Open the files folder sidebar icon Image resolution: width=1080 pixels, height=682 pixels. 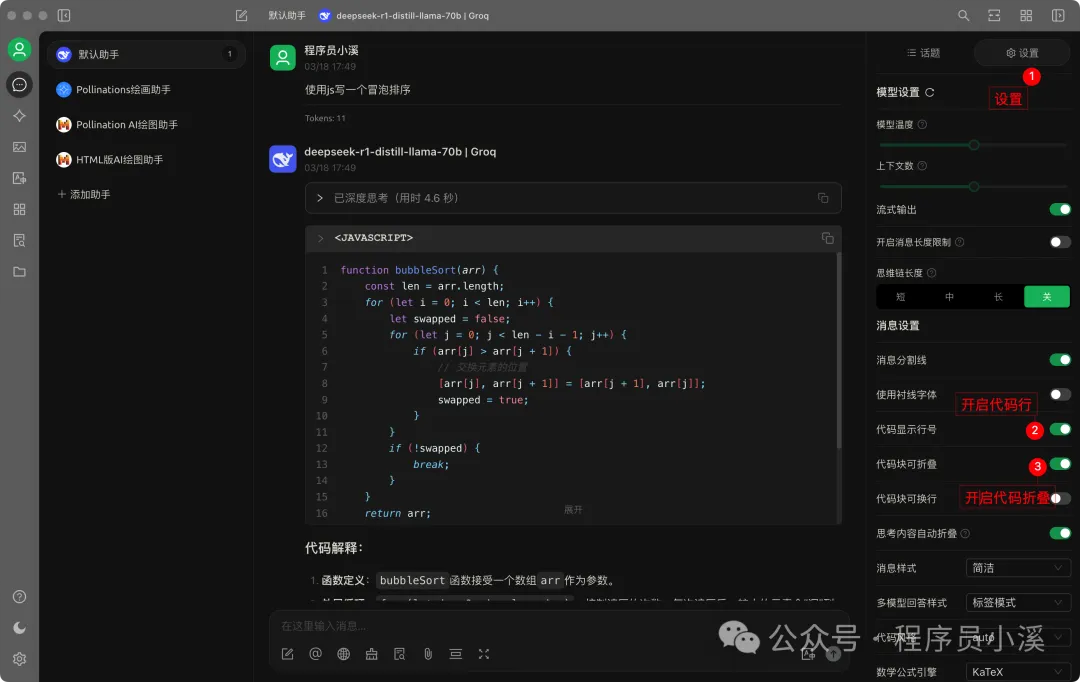pyautogui.click(x=19, y=271)
